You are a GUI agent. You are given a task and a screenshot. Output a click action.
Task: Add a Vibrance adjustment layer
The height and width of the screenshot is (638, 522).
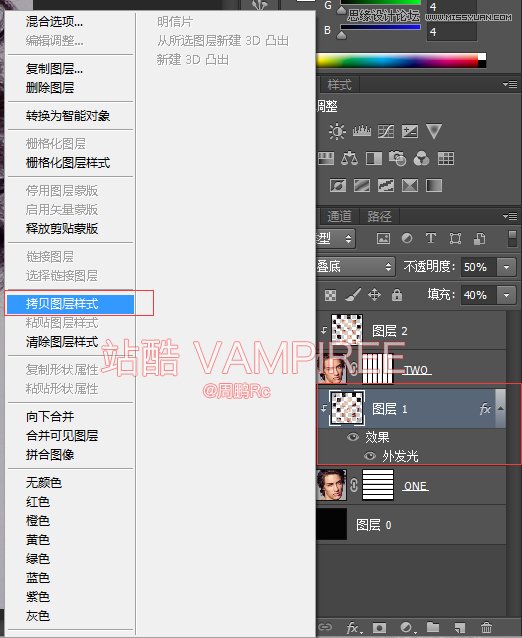(x=434, y=131)
